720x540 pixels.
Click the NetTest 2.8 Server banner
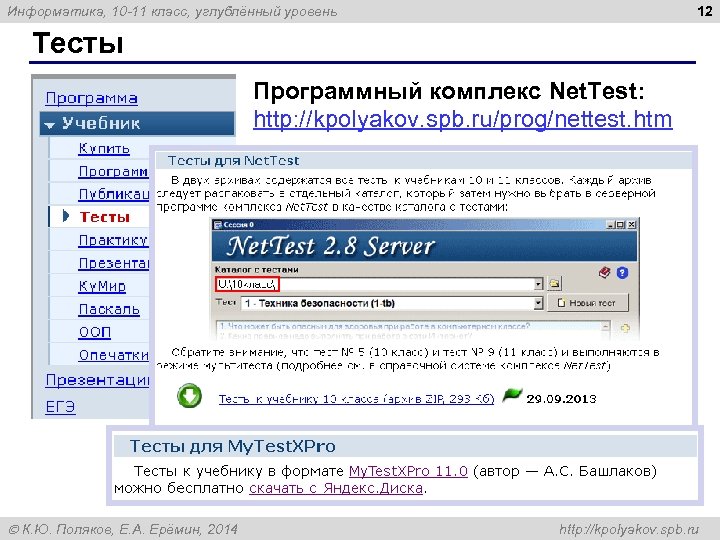(424, 246)
